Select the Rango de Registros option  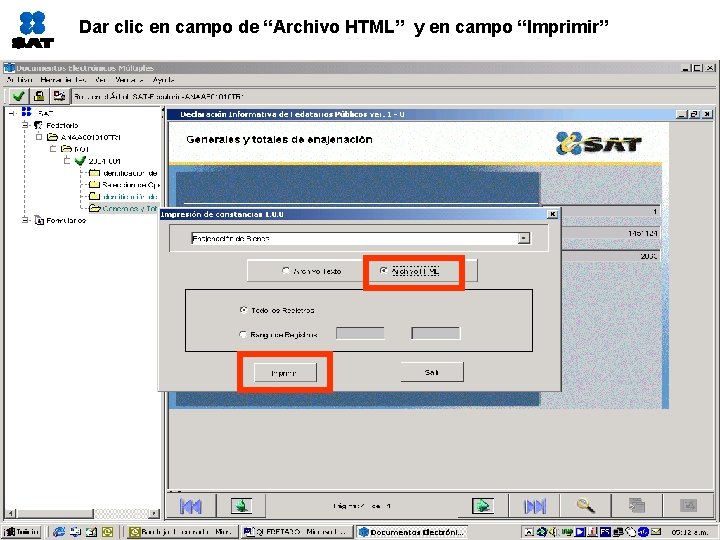pyautogui.click(x=243, y=334)
